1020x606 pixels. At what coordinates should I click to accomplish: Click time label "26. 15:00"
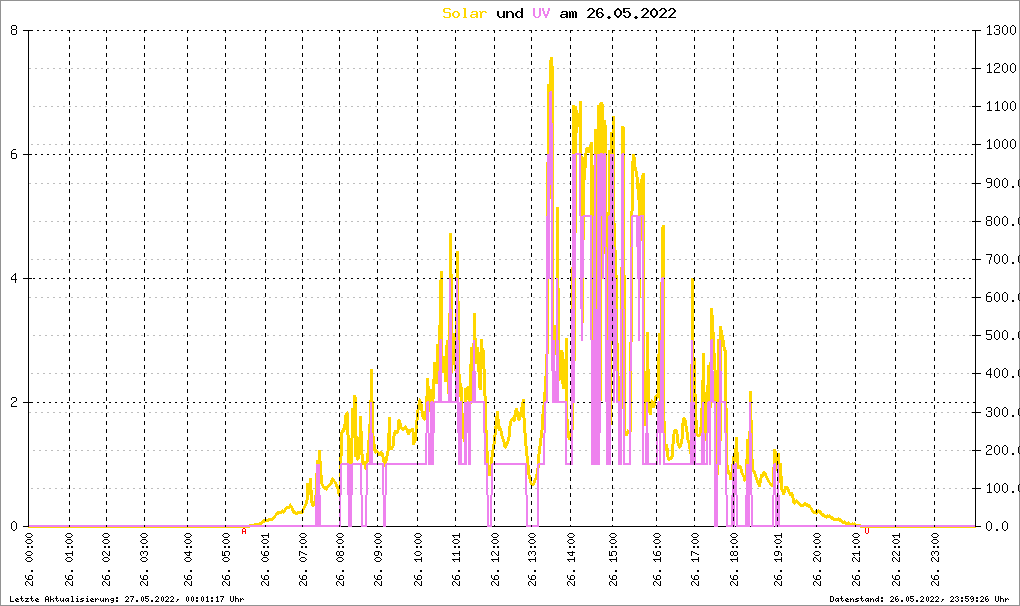pos(613,559)
